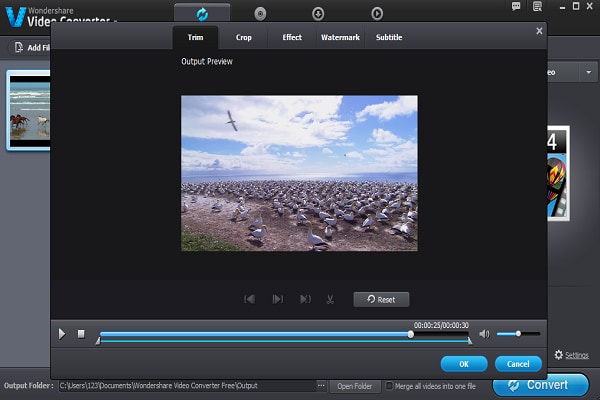Jump to previous frame marker icon

(x=249, y=299)
